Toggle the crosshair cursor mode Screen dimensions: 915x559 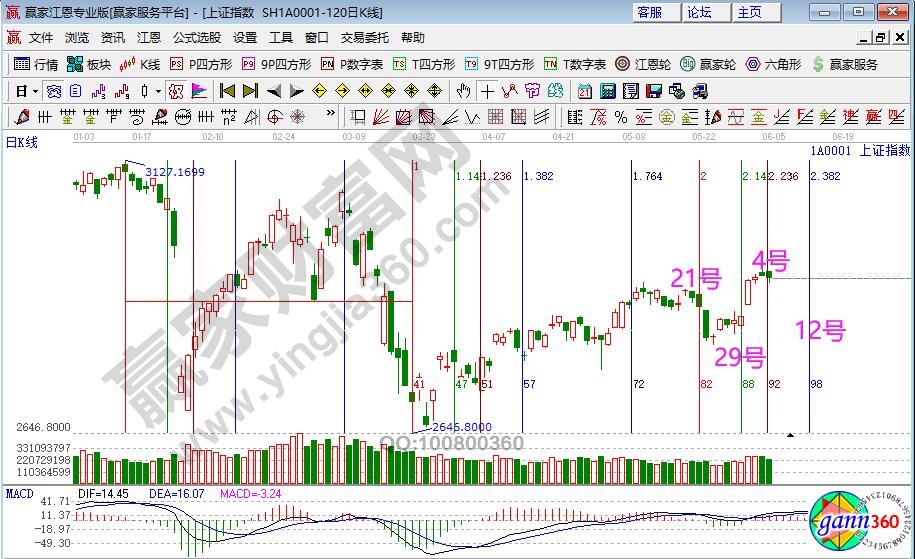(487, 90)
